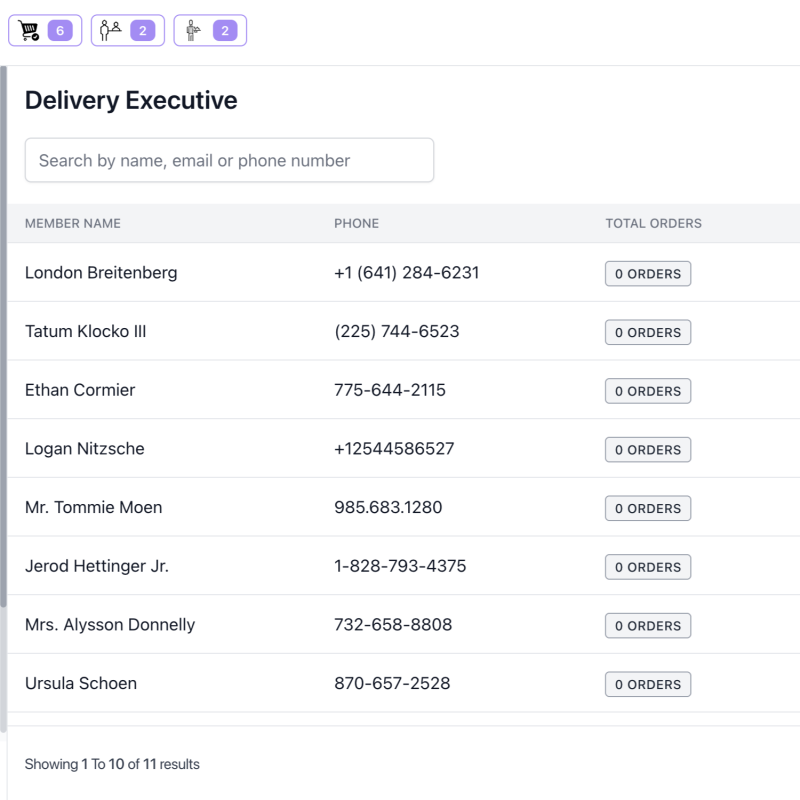Focus the search by name, email or phone field
Image resolution: width=800 pixels, height=800 pixels.
229,160
